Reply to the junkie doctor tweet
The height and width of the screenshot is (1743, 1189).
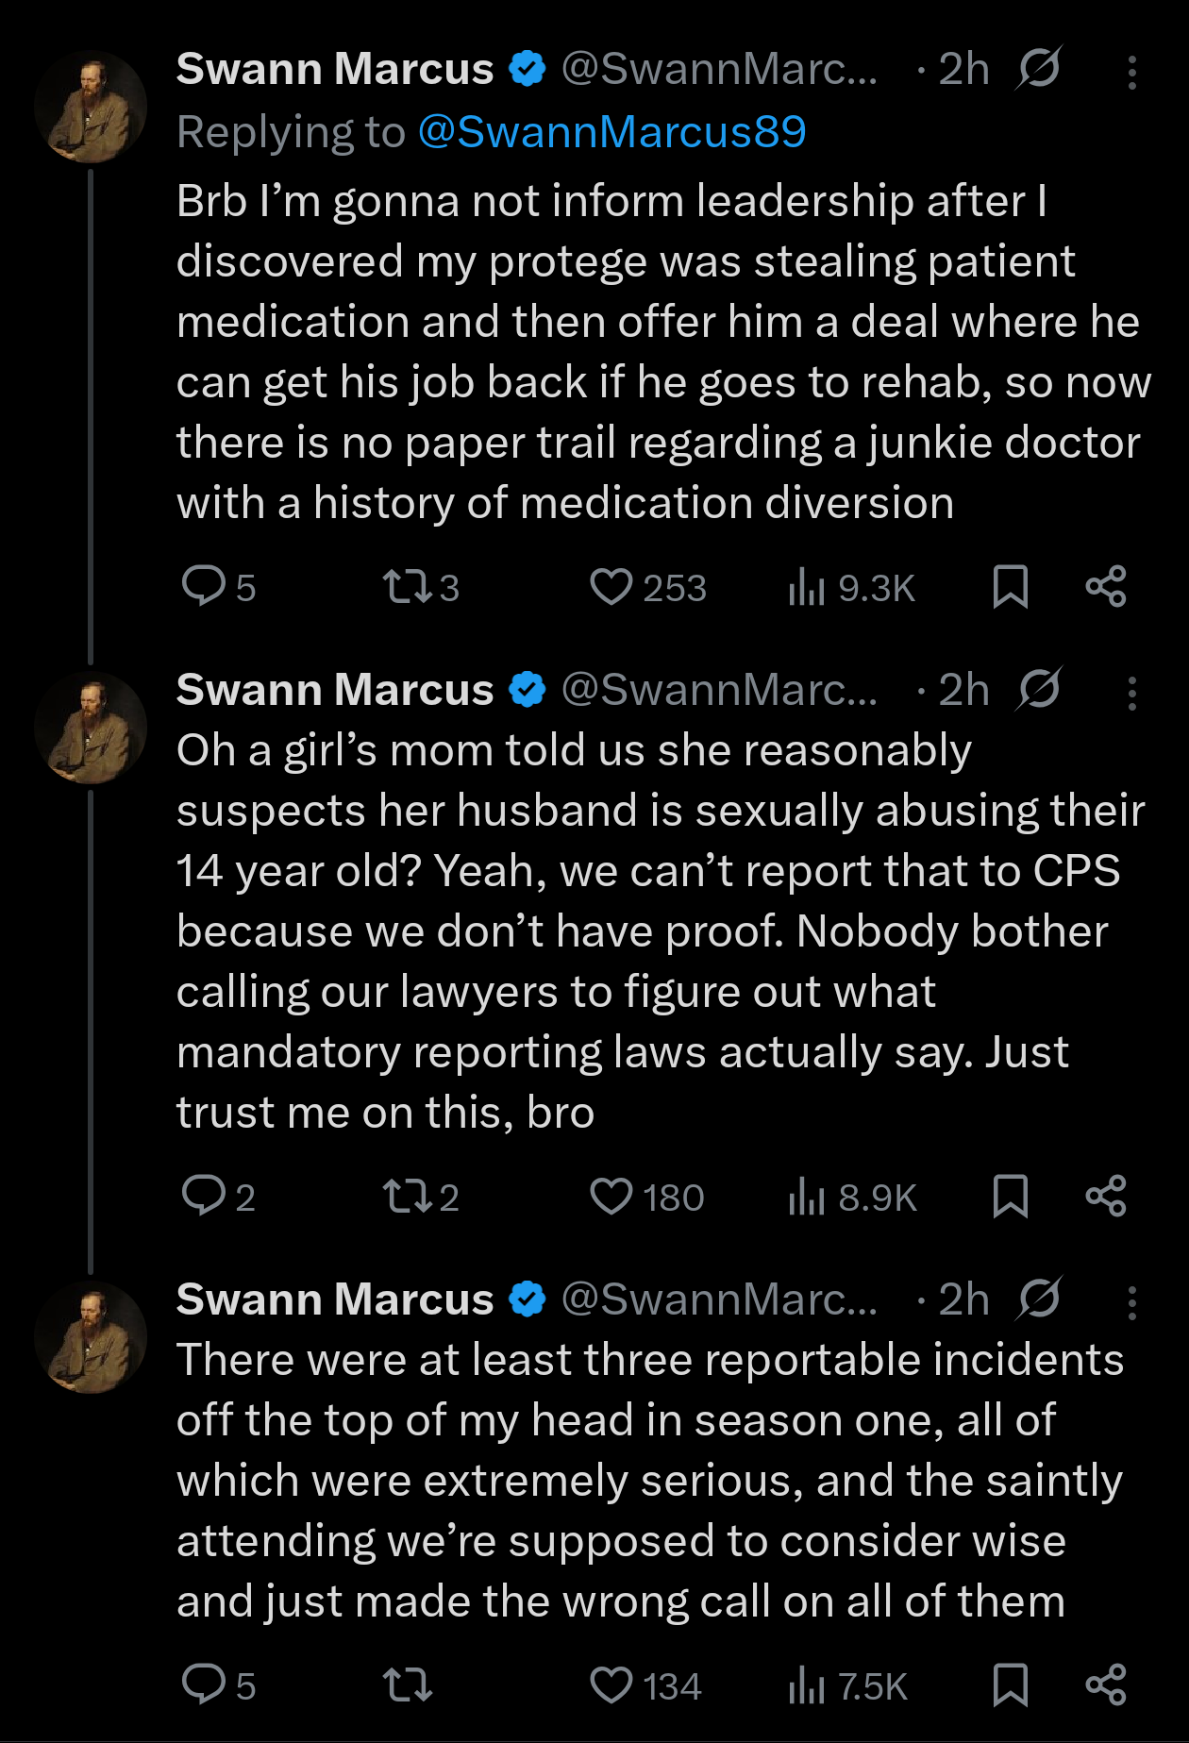pyautogui.click(x=203, y=586)
